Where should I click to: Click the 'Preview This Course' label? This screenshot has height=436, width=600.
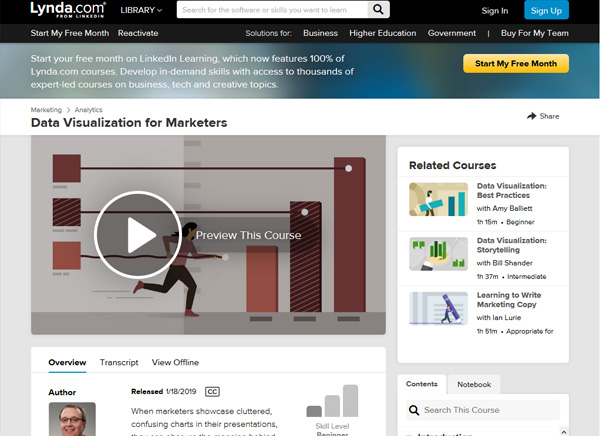coord(248,235)
